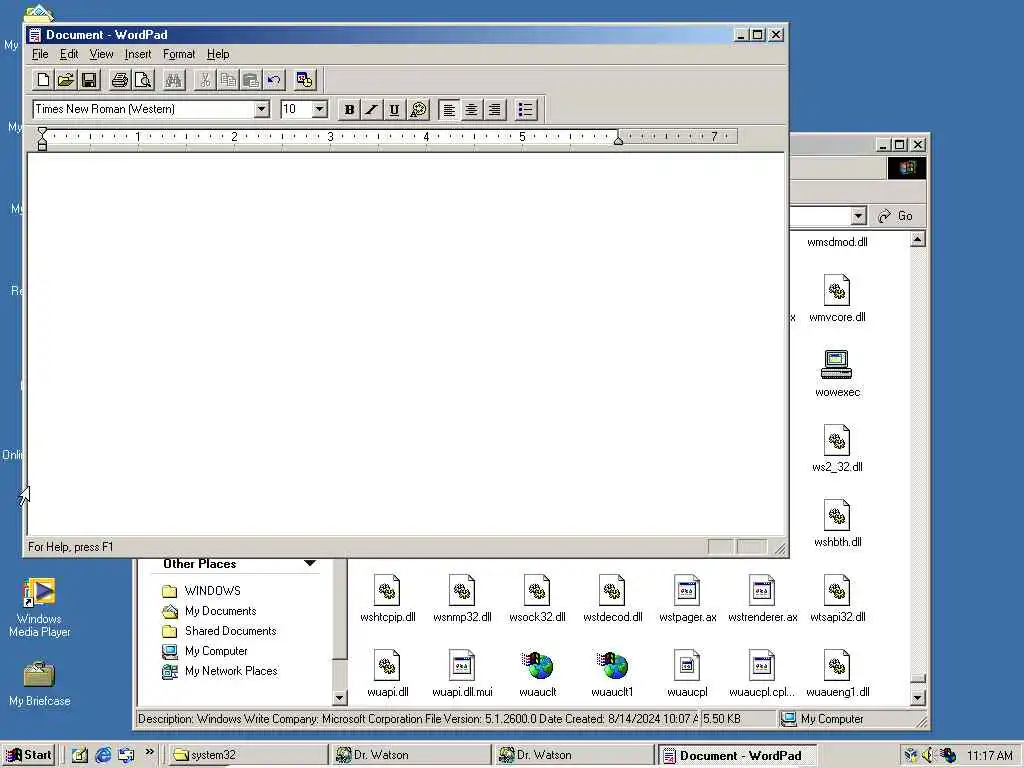Select the wshbth.dll file icon
This screenshot has width=1024, height=768.
click(x=837, y=516)
